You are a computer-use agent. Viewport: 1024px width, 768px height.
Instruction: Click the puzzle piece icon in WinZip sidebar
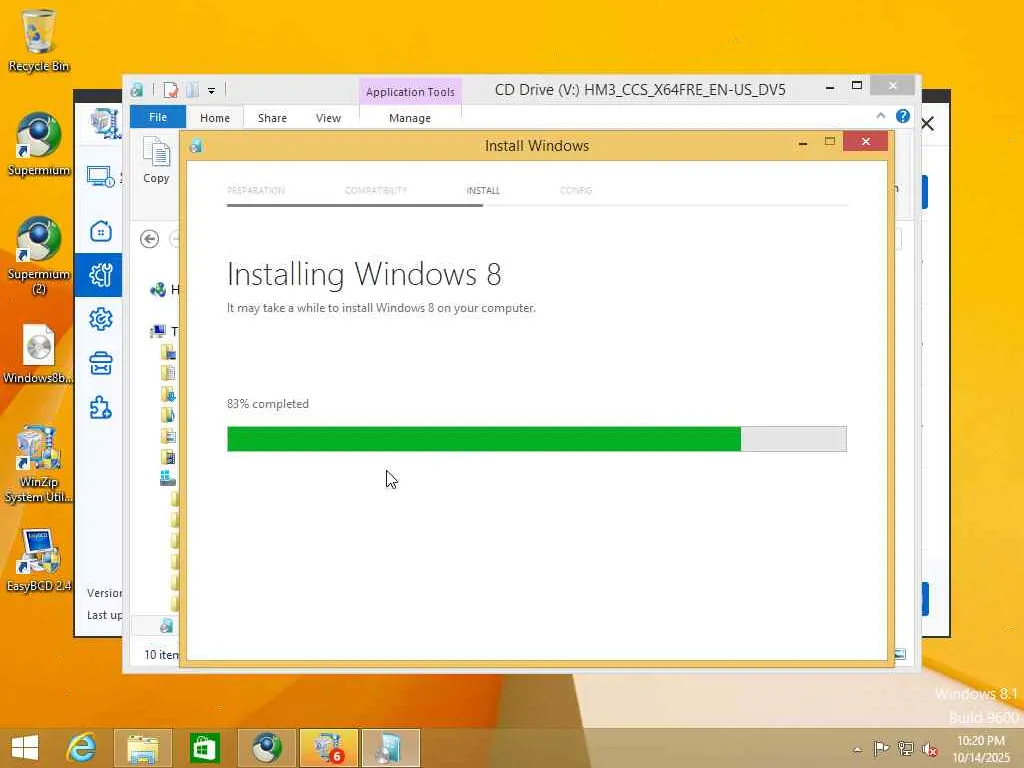tap(101, 408)
